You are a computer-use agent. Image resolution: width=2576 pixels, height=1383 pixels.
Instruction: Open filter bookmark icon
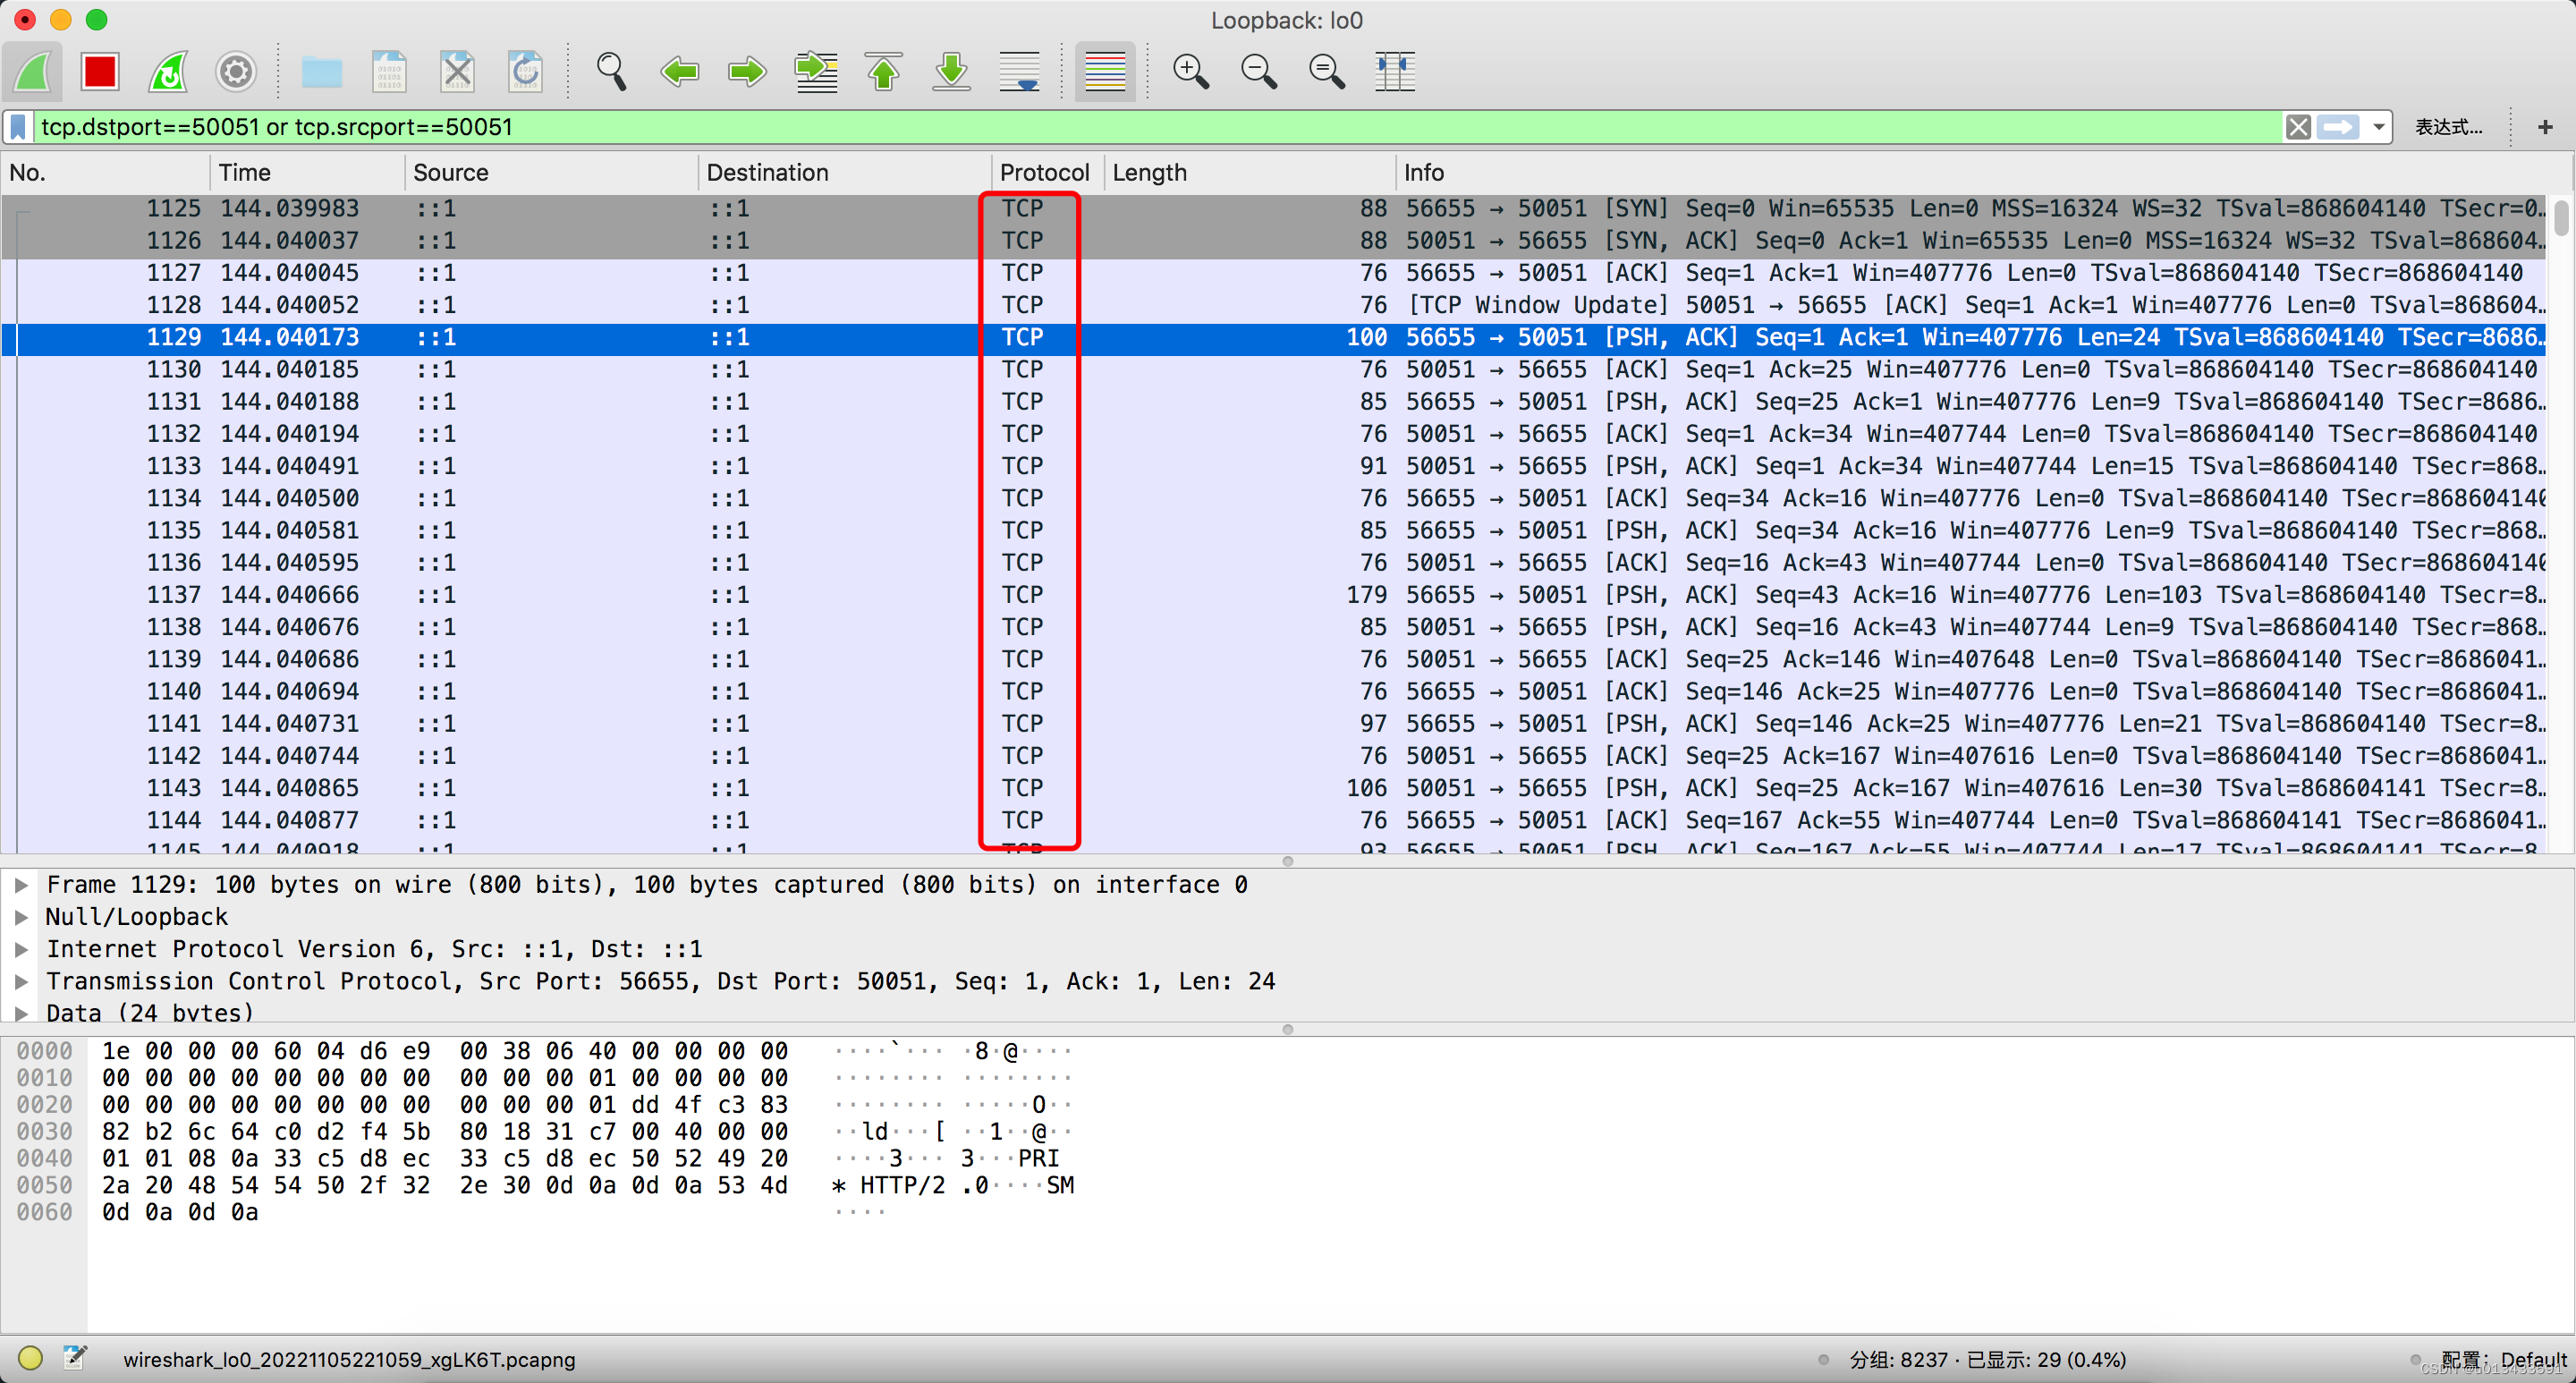[18, 127]
